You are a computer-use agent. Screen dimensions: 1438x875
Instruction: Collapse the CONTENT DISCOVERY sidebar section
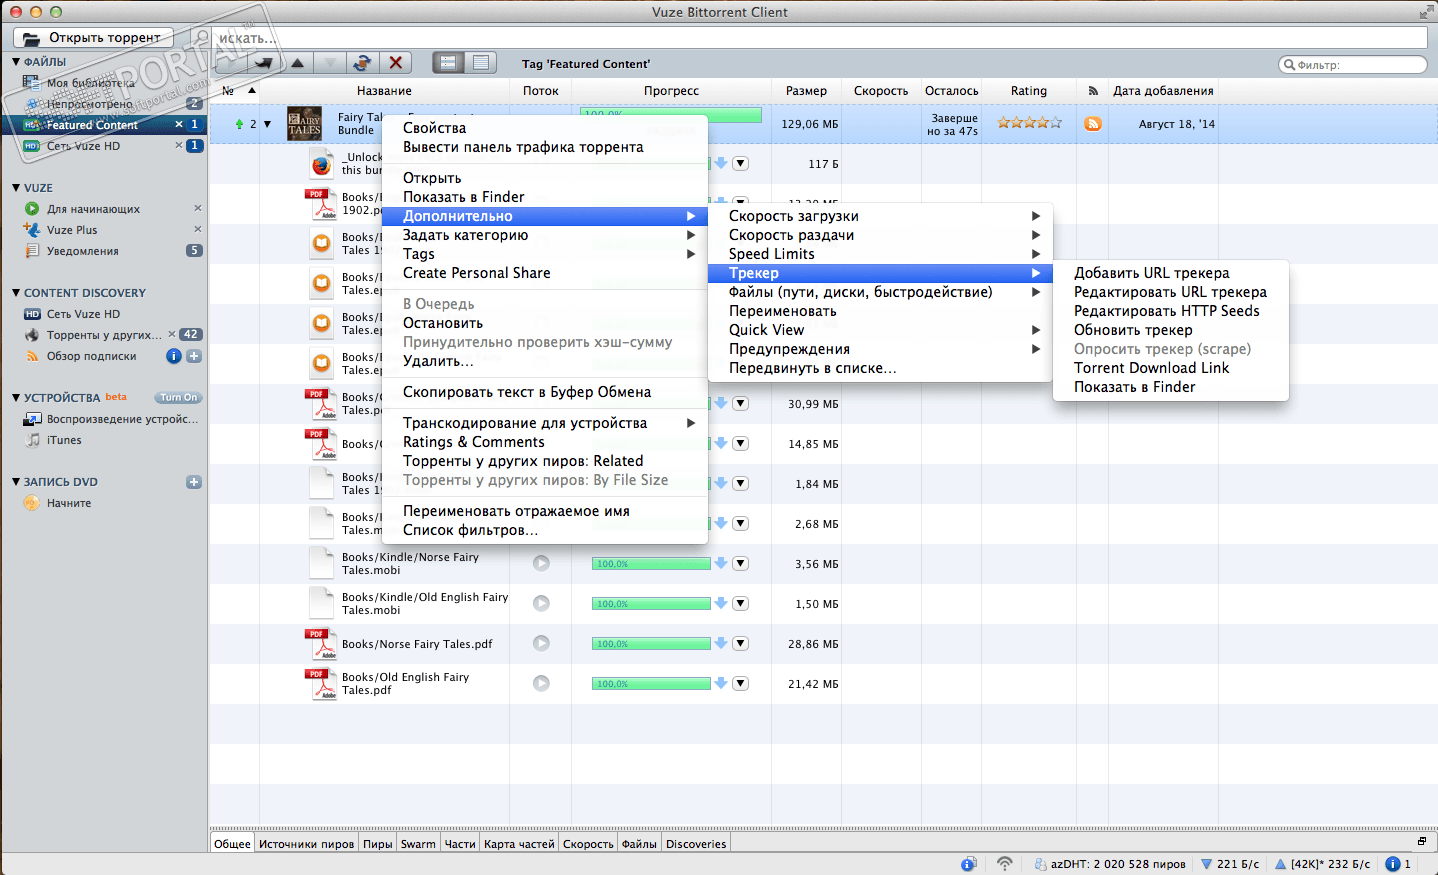16,293
